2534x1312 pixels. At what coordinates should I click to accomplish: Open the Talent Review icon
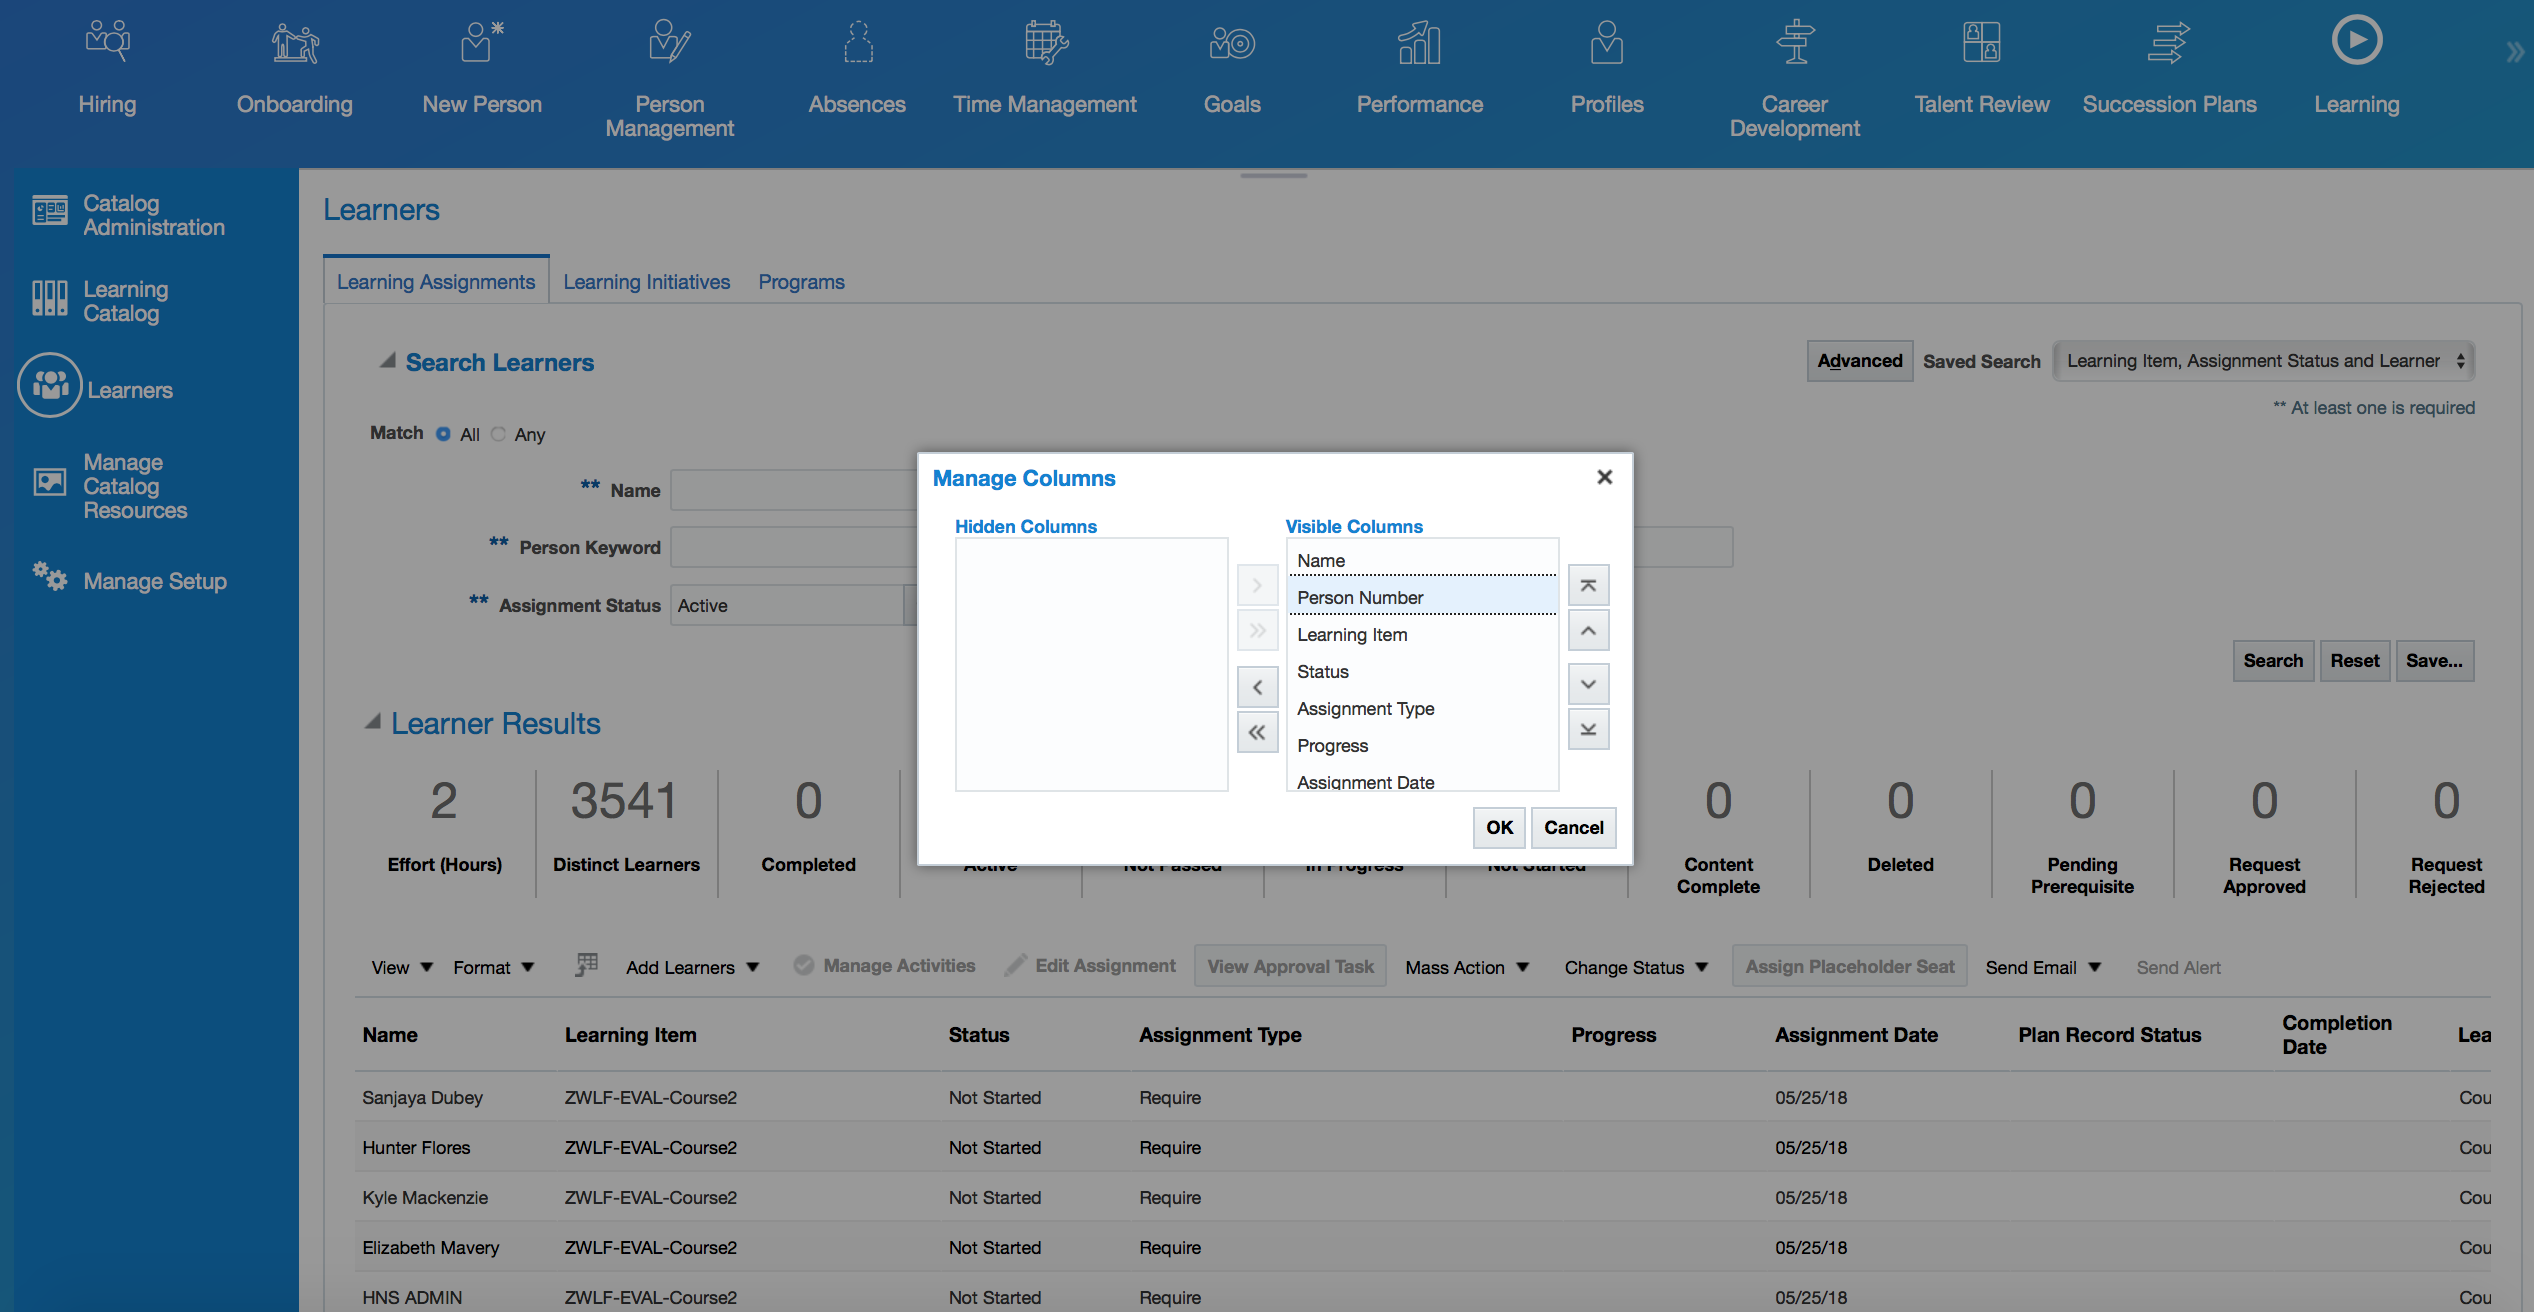(x=1981, y=42)
